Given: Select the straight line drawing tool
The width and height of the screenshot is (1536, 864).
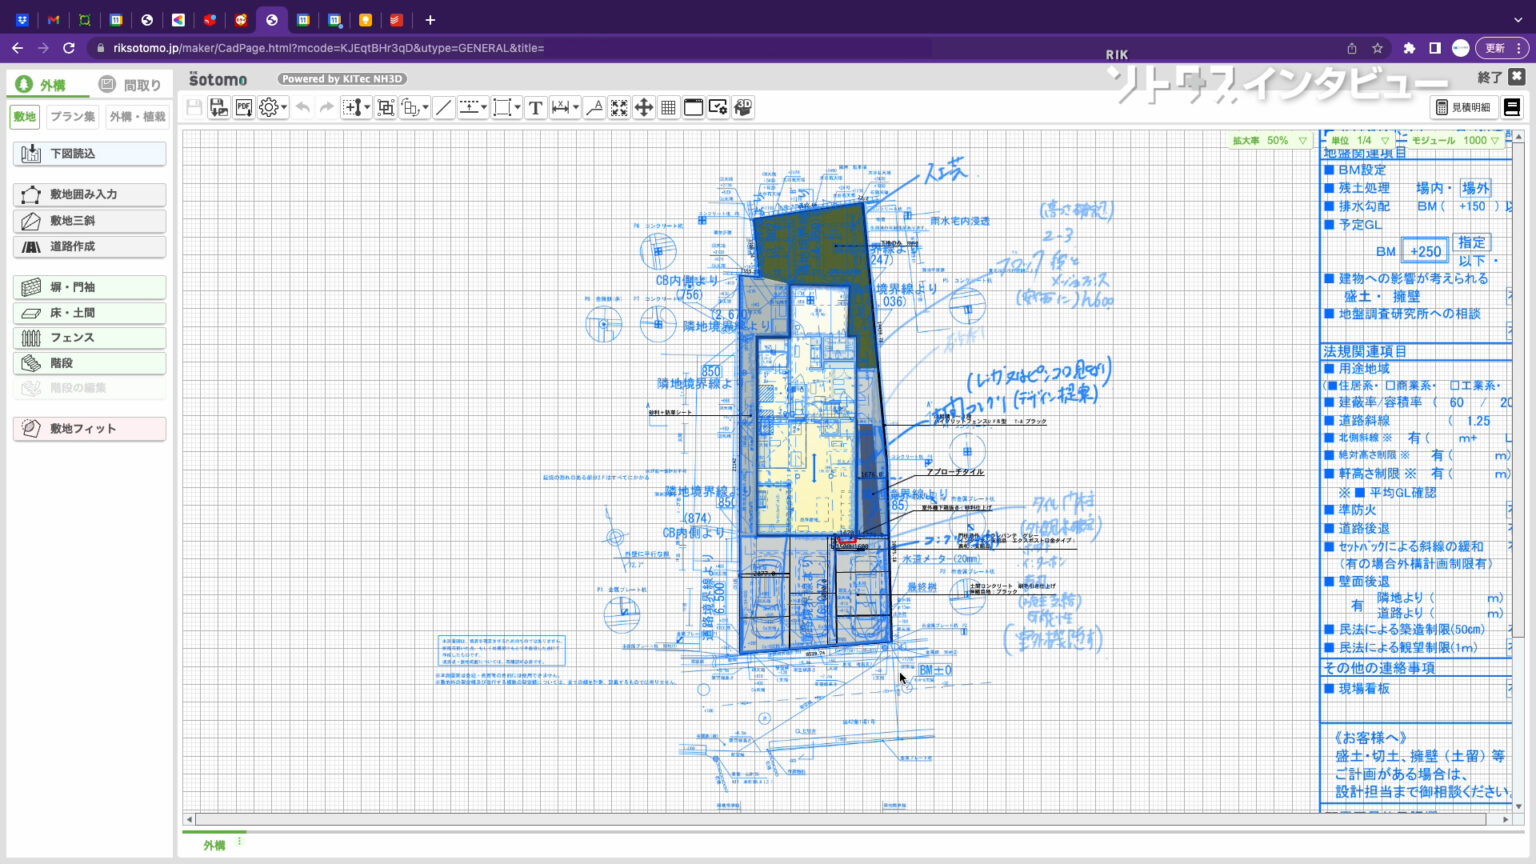Looking at the screenshot, I should pyautogui.click(x=444, y=108).
